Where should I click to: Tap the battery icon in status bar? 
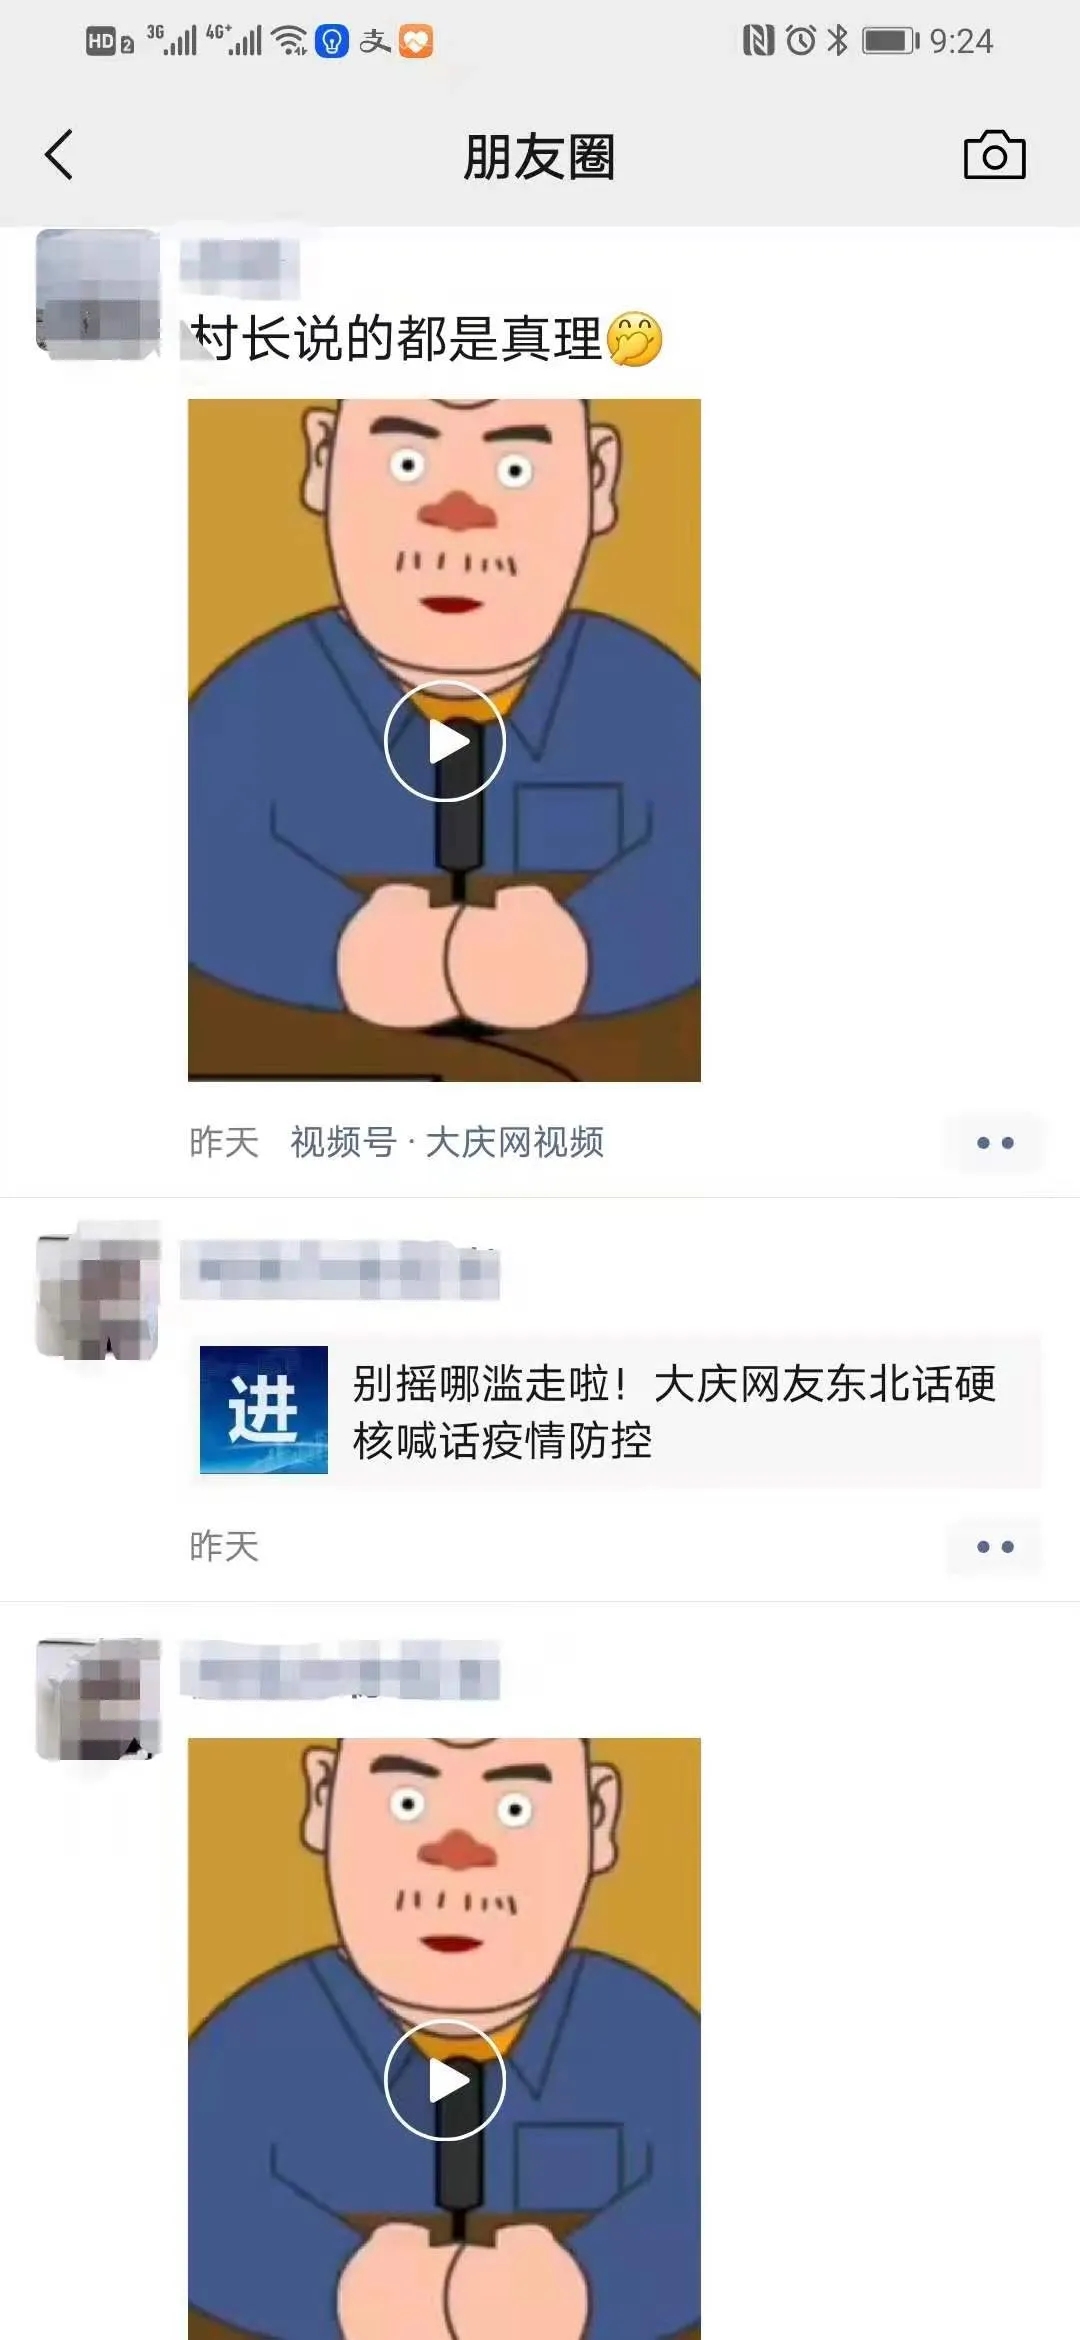pyautogui.click(x=890, y=40)
